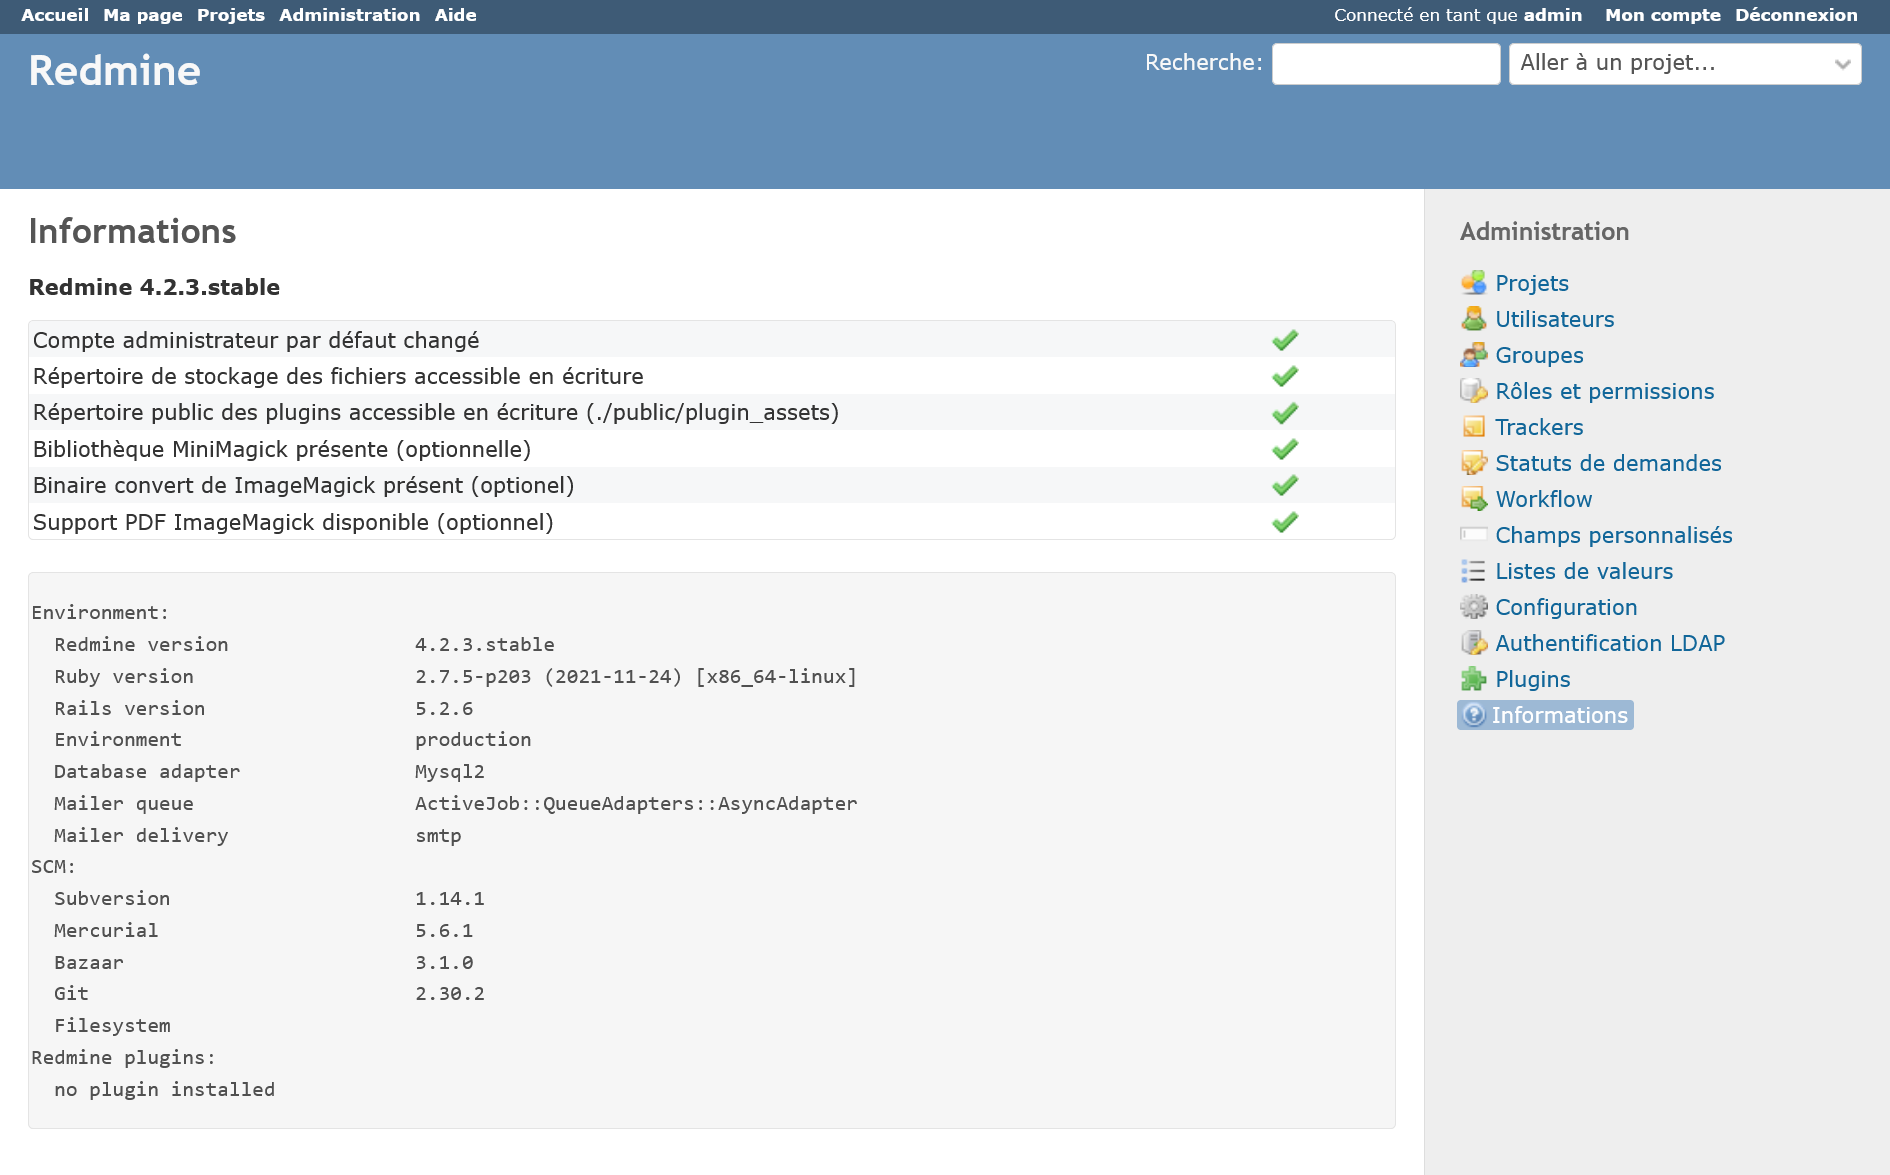Click 'Redmine 4.2.3.stable' version heading
The image size is (1890, 1175).
coord(154,287)
